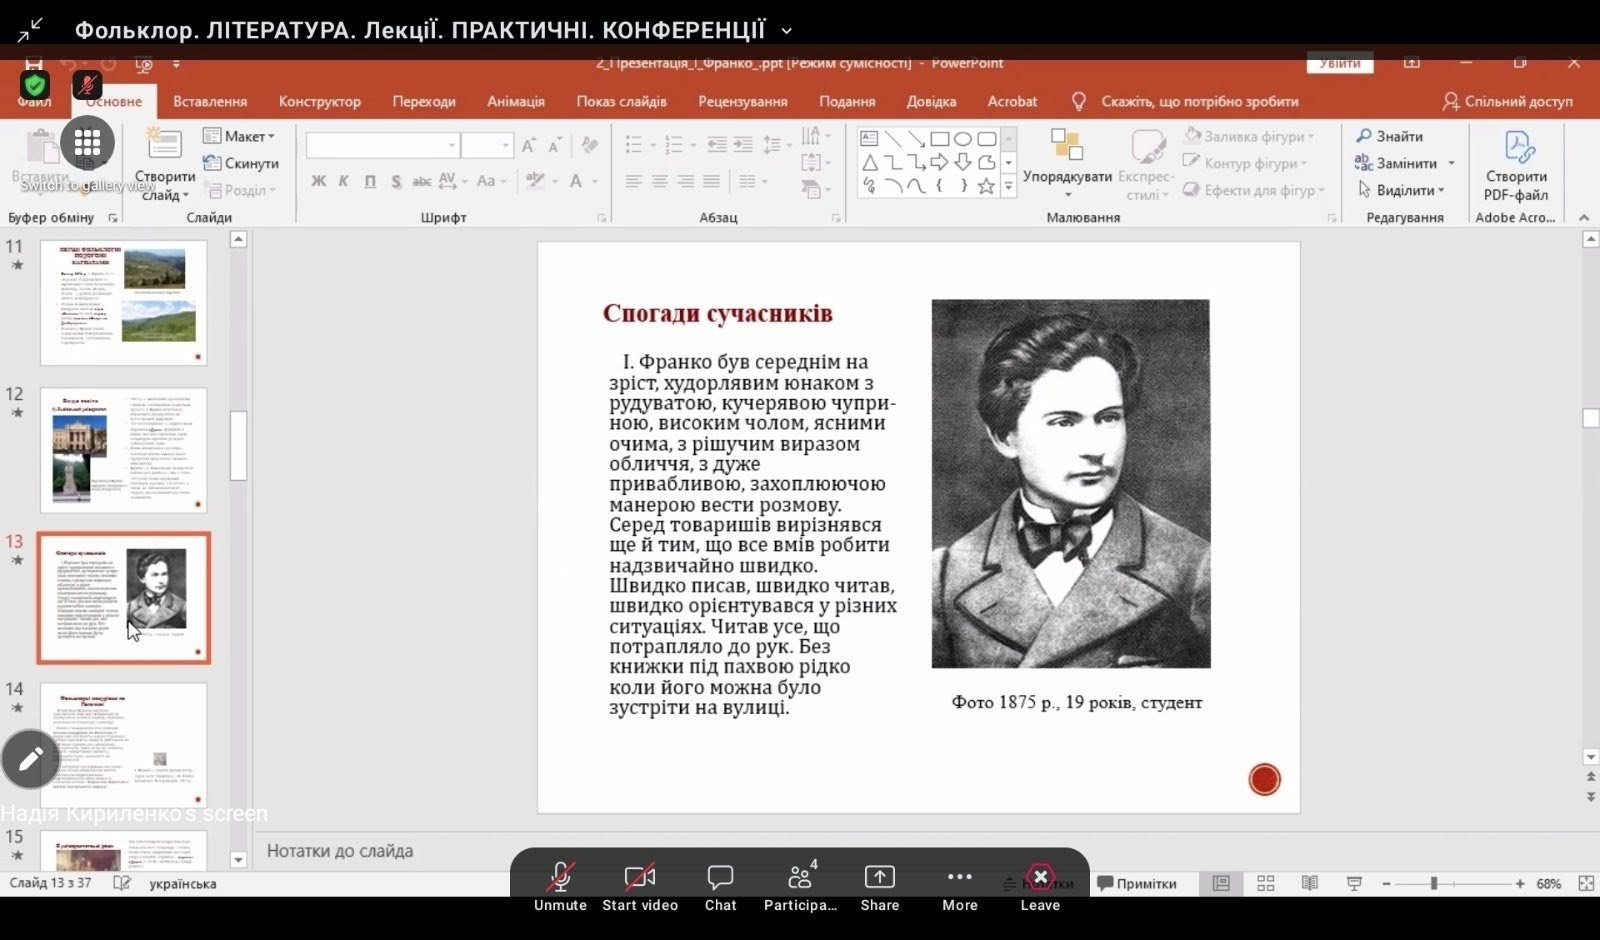Switch to gallery view grid icon

[x=88, y=142]
